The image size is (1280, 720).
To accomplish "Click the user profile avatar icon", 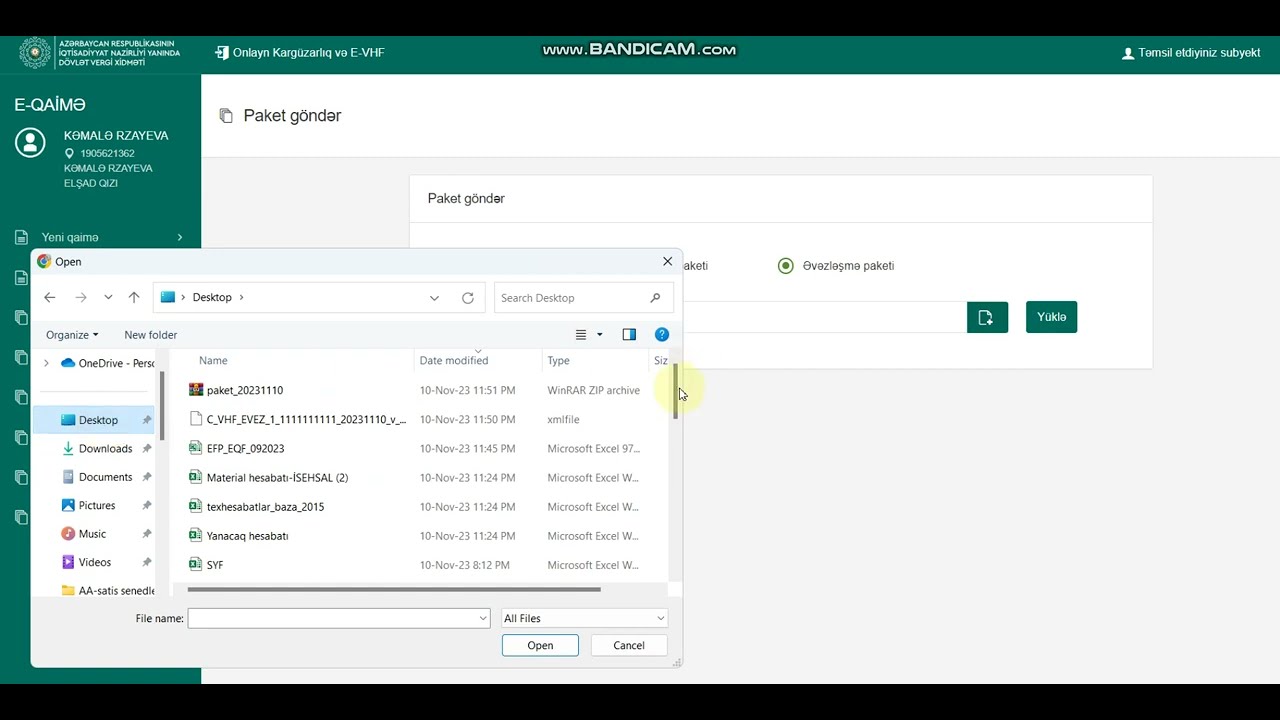I will 30,142.
